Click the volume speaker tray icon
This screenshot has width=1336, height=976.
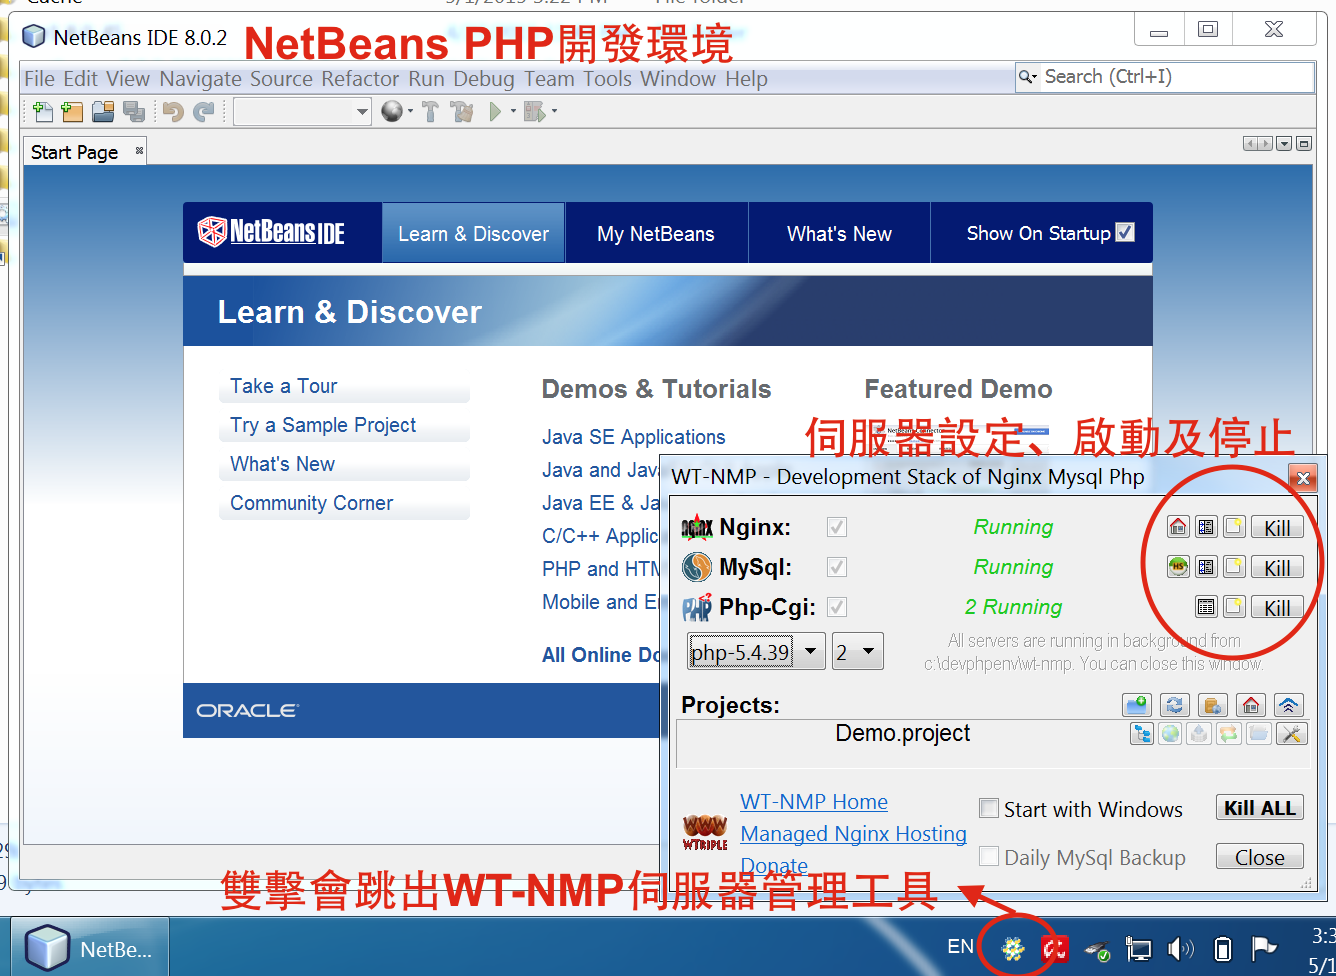(1181, 948)
